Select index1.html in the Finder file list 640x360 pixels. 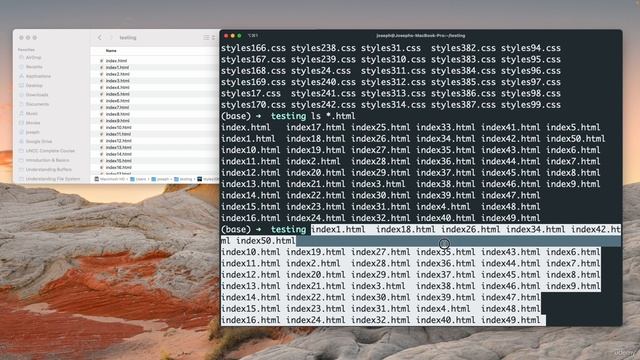[117, 67]
